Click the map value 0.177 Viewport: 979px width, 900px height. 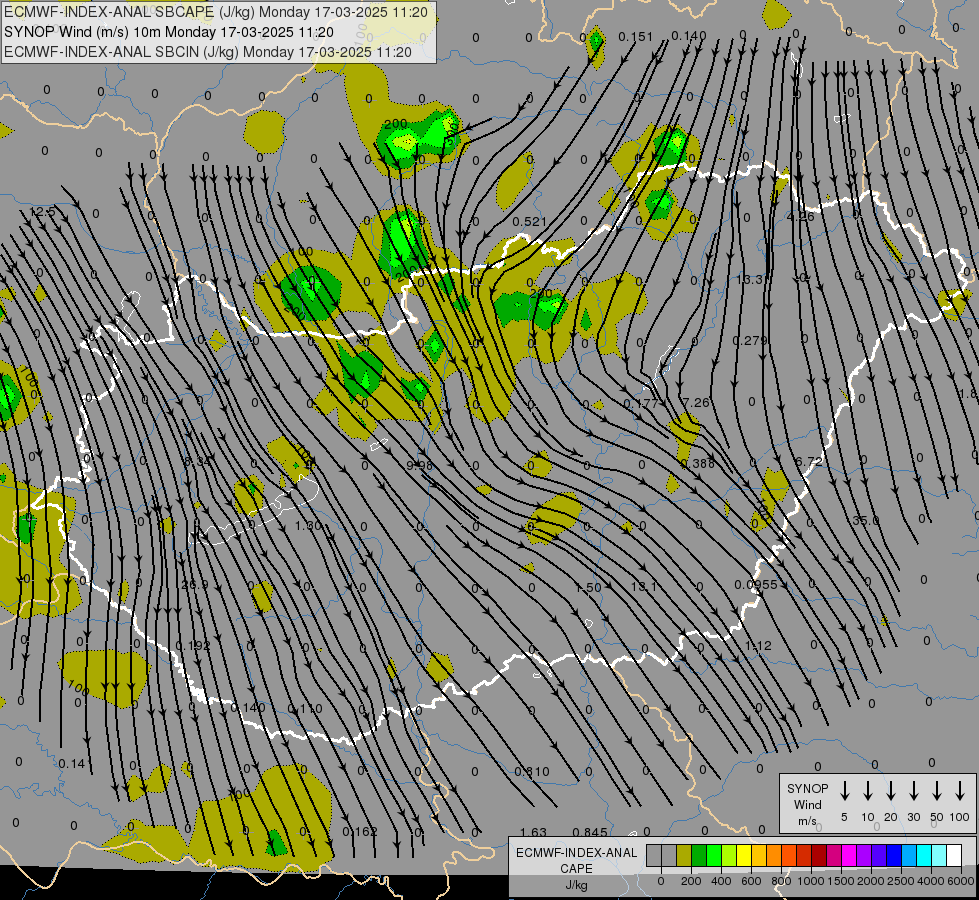point(641,403)
